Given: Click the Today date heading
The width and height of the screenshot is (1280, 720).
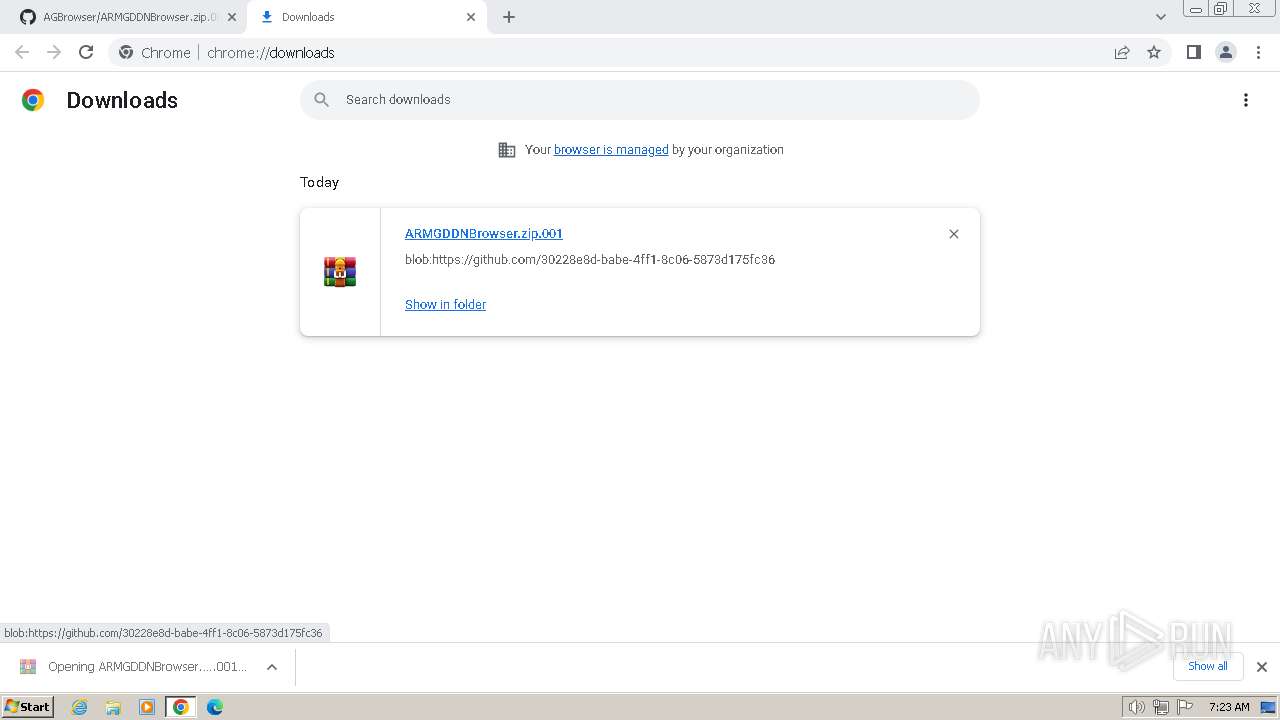Looking at the screenshot, I should point(319,182).
